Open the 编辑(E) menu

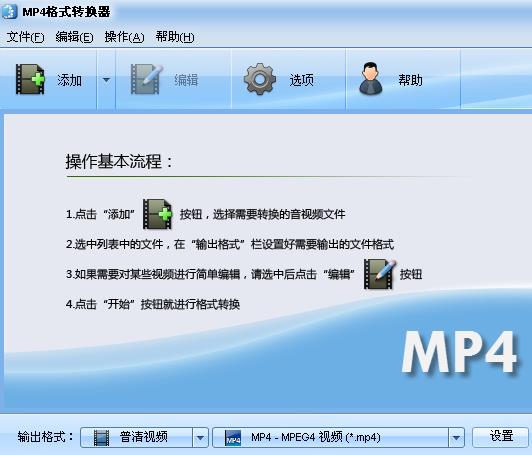[74, 37]
